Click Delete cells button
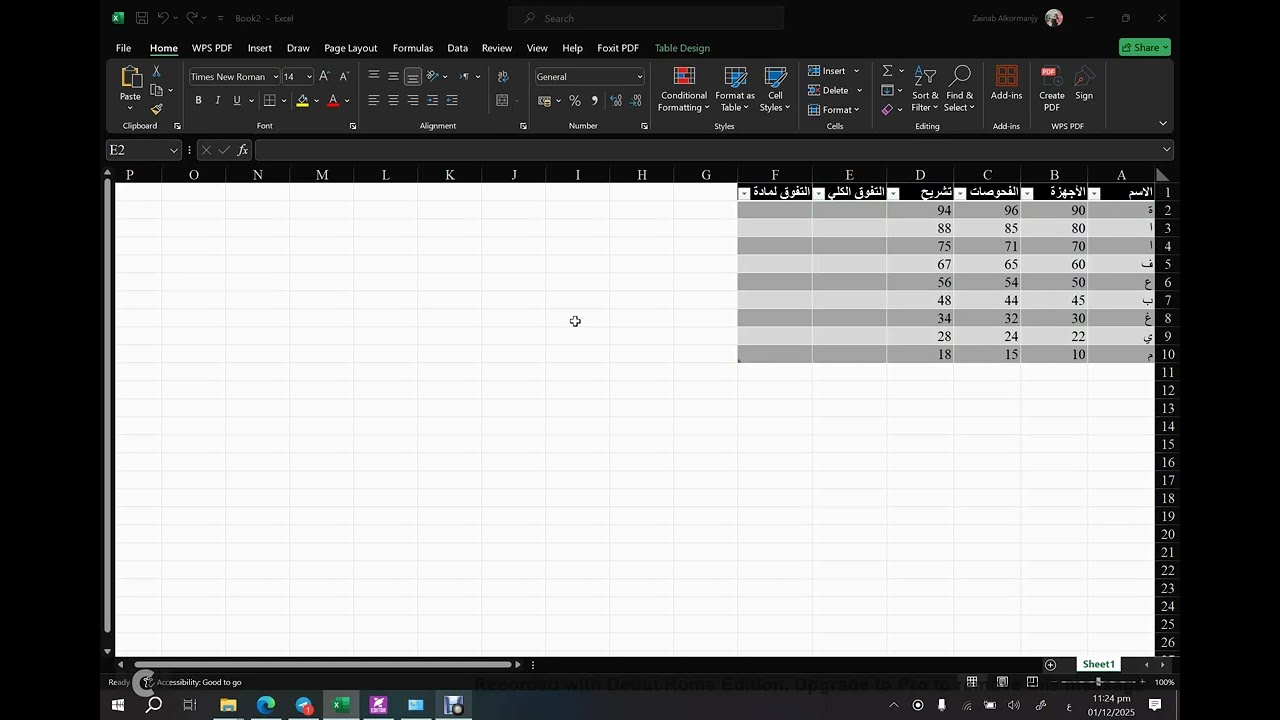Screen dimensions: 1280x720 click(x=834, y=90)
